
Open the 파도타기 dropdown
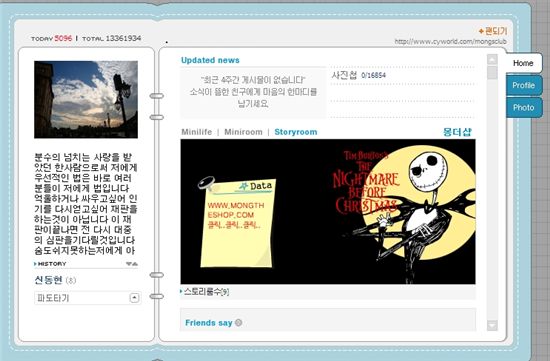coord(88,298)
